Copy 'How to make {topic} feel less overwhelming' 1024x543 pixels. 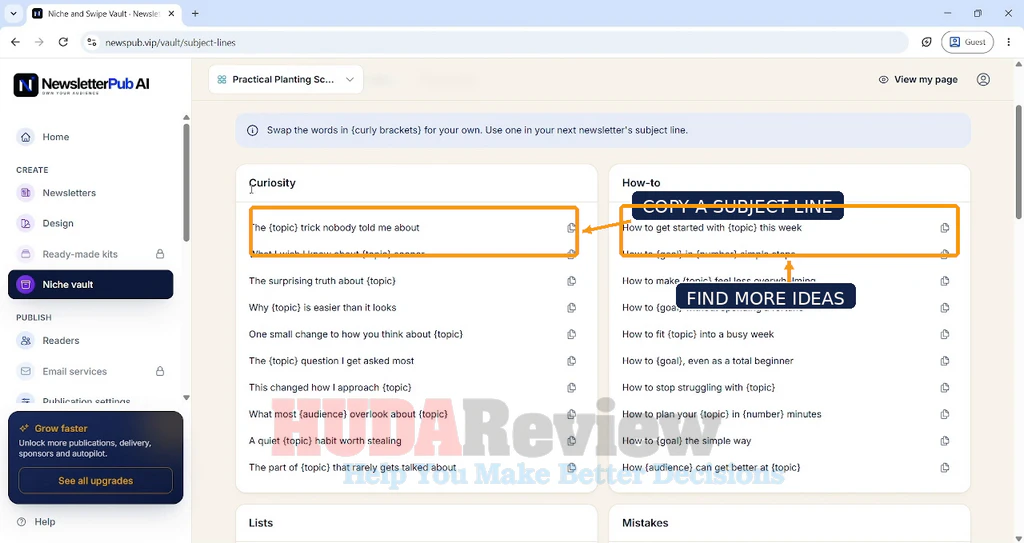pos(944,281)
